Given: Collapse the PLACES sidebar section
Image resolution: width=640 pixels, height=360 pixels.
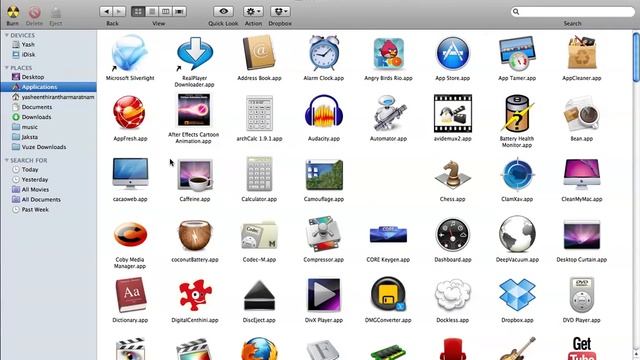Looking at the screenshot, I should pyautogui.click(x=7, y=68).
